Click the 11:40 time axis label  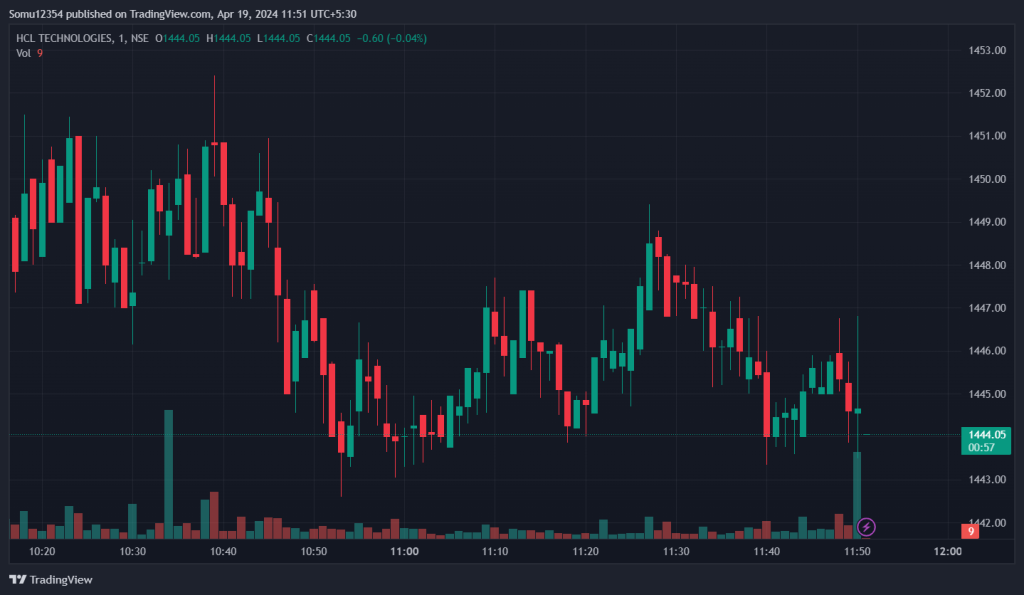pos(767,551)
